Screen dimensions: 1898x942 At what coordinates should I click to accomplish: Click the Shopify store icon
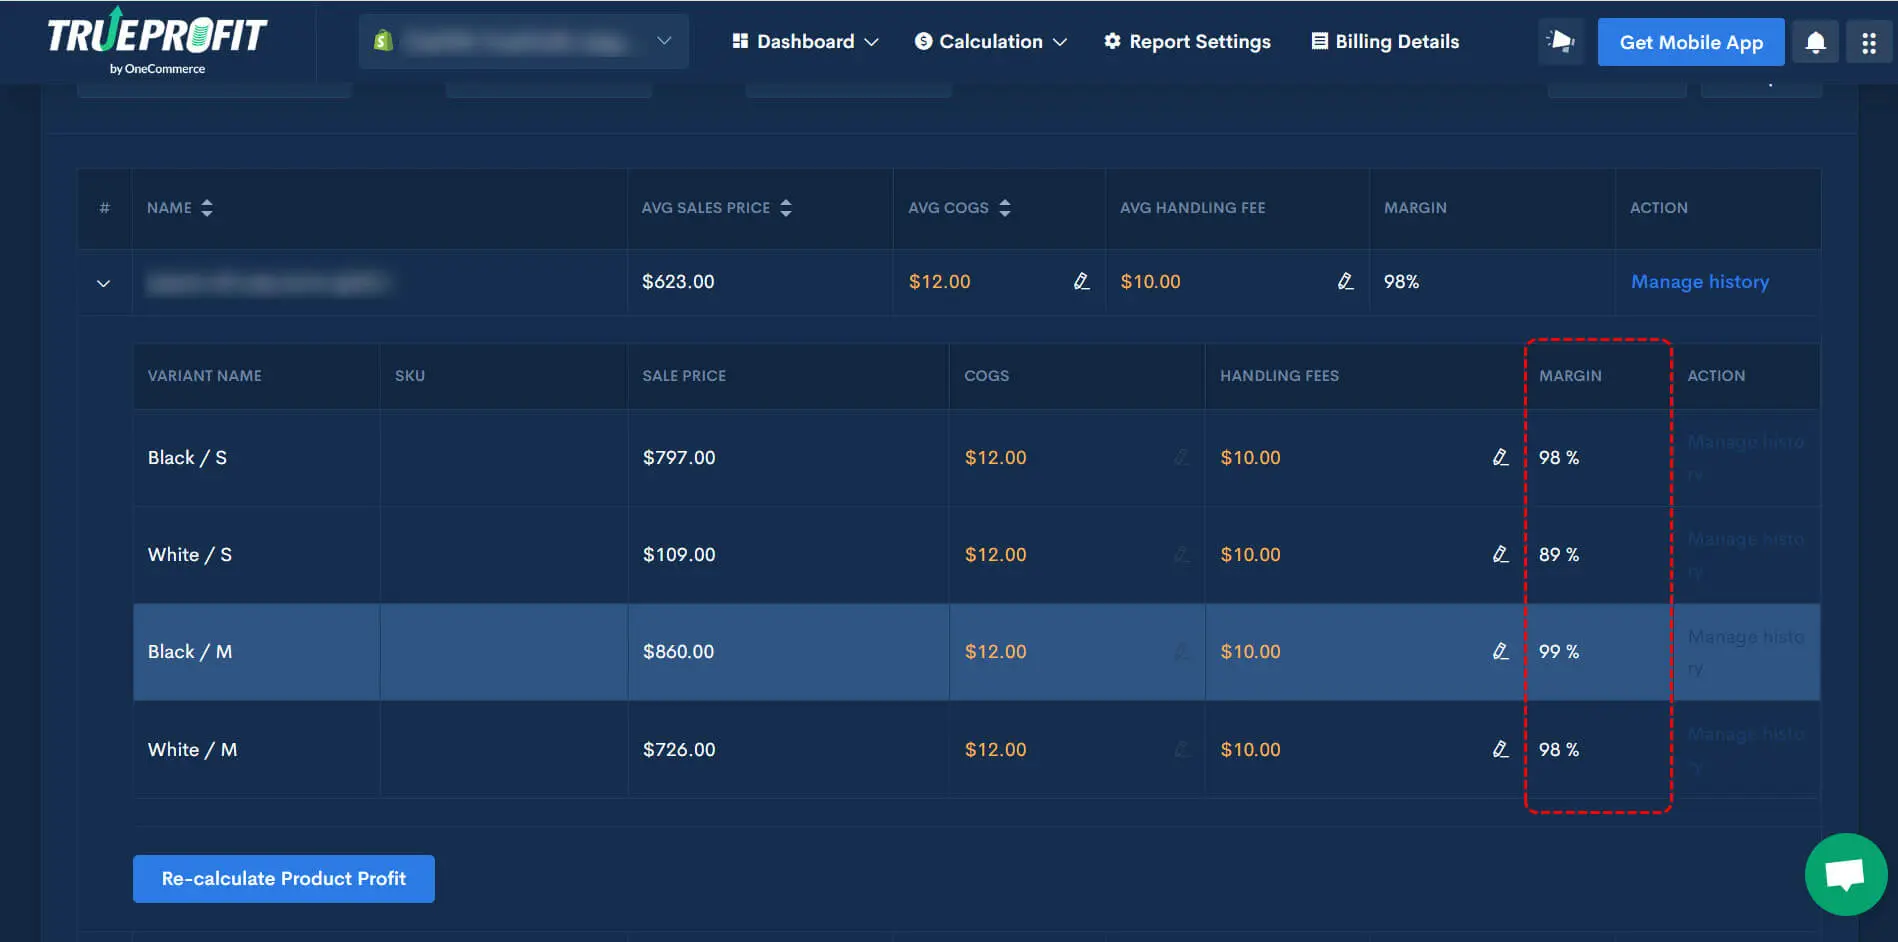click(x=383, y=40)
